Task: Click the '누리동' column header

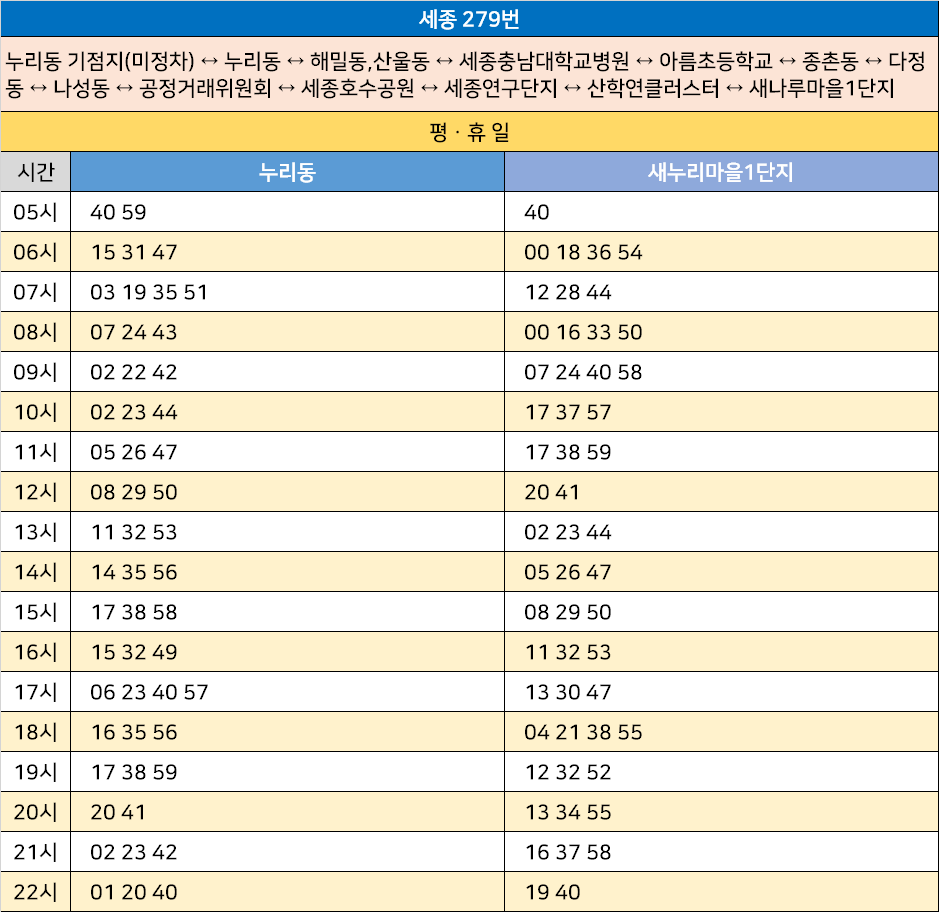Action: [x=287, y=172]
